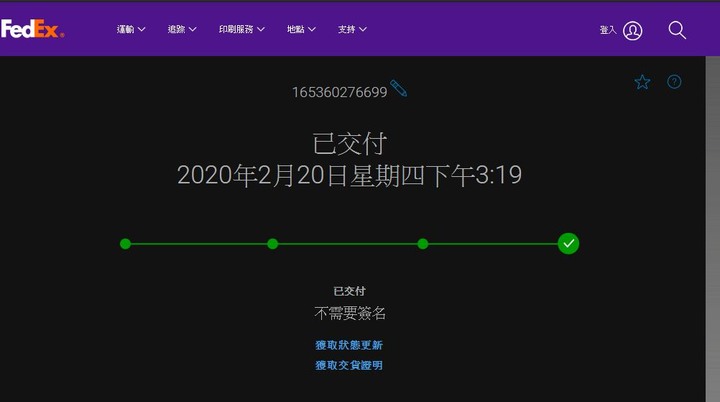Edit tracking number with pencil icon
This screenshot has width=720, height=402.
coord(398,88)
